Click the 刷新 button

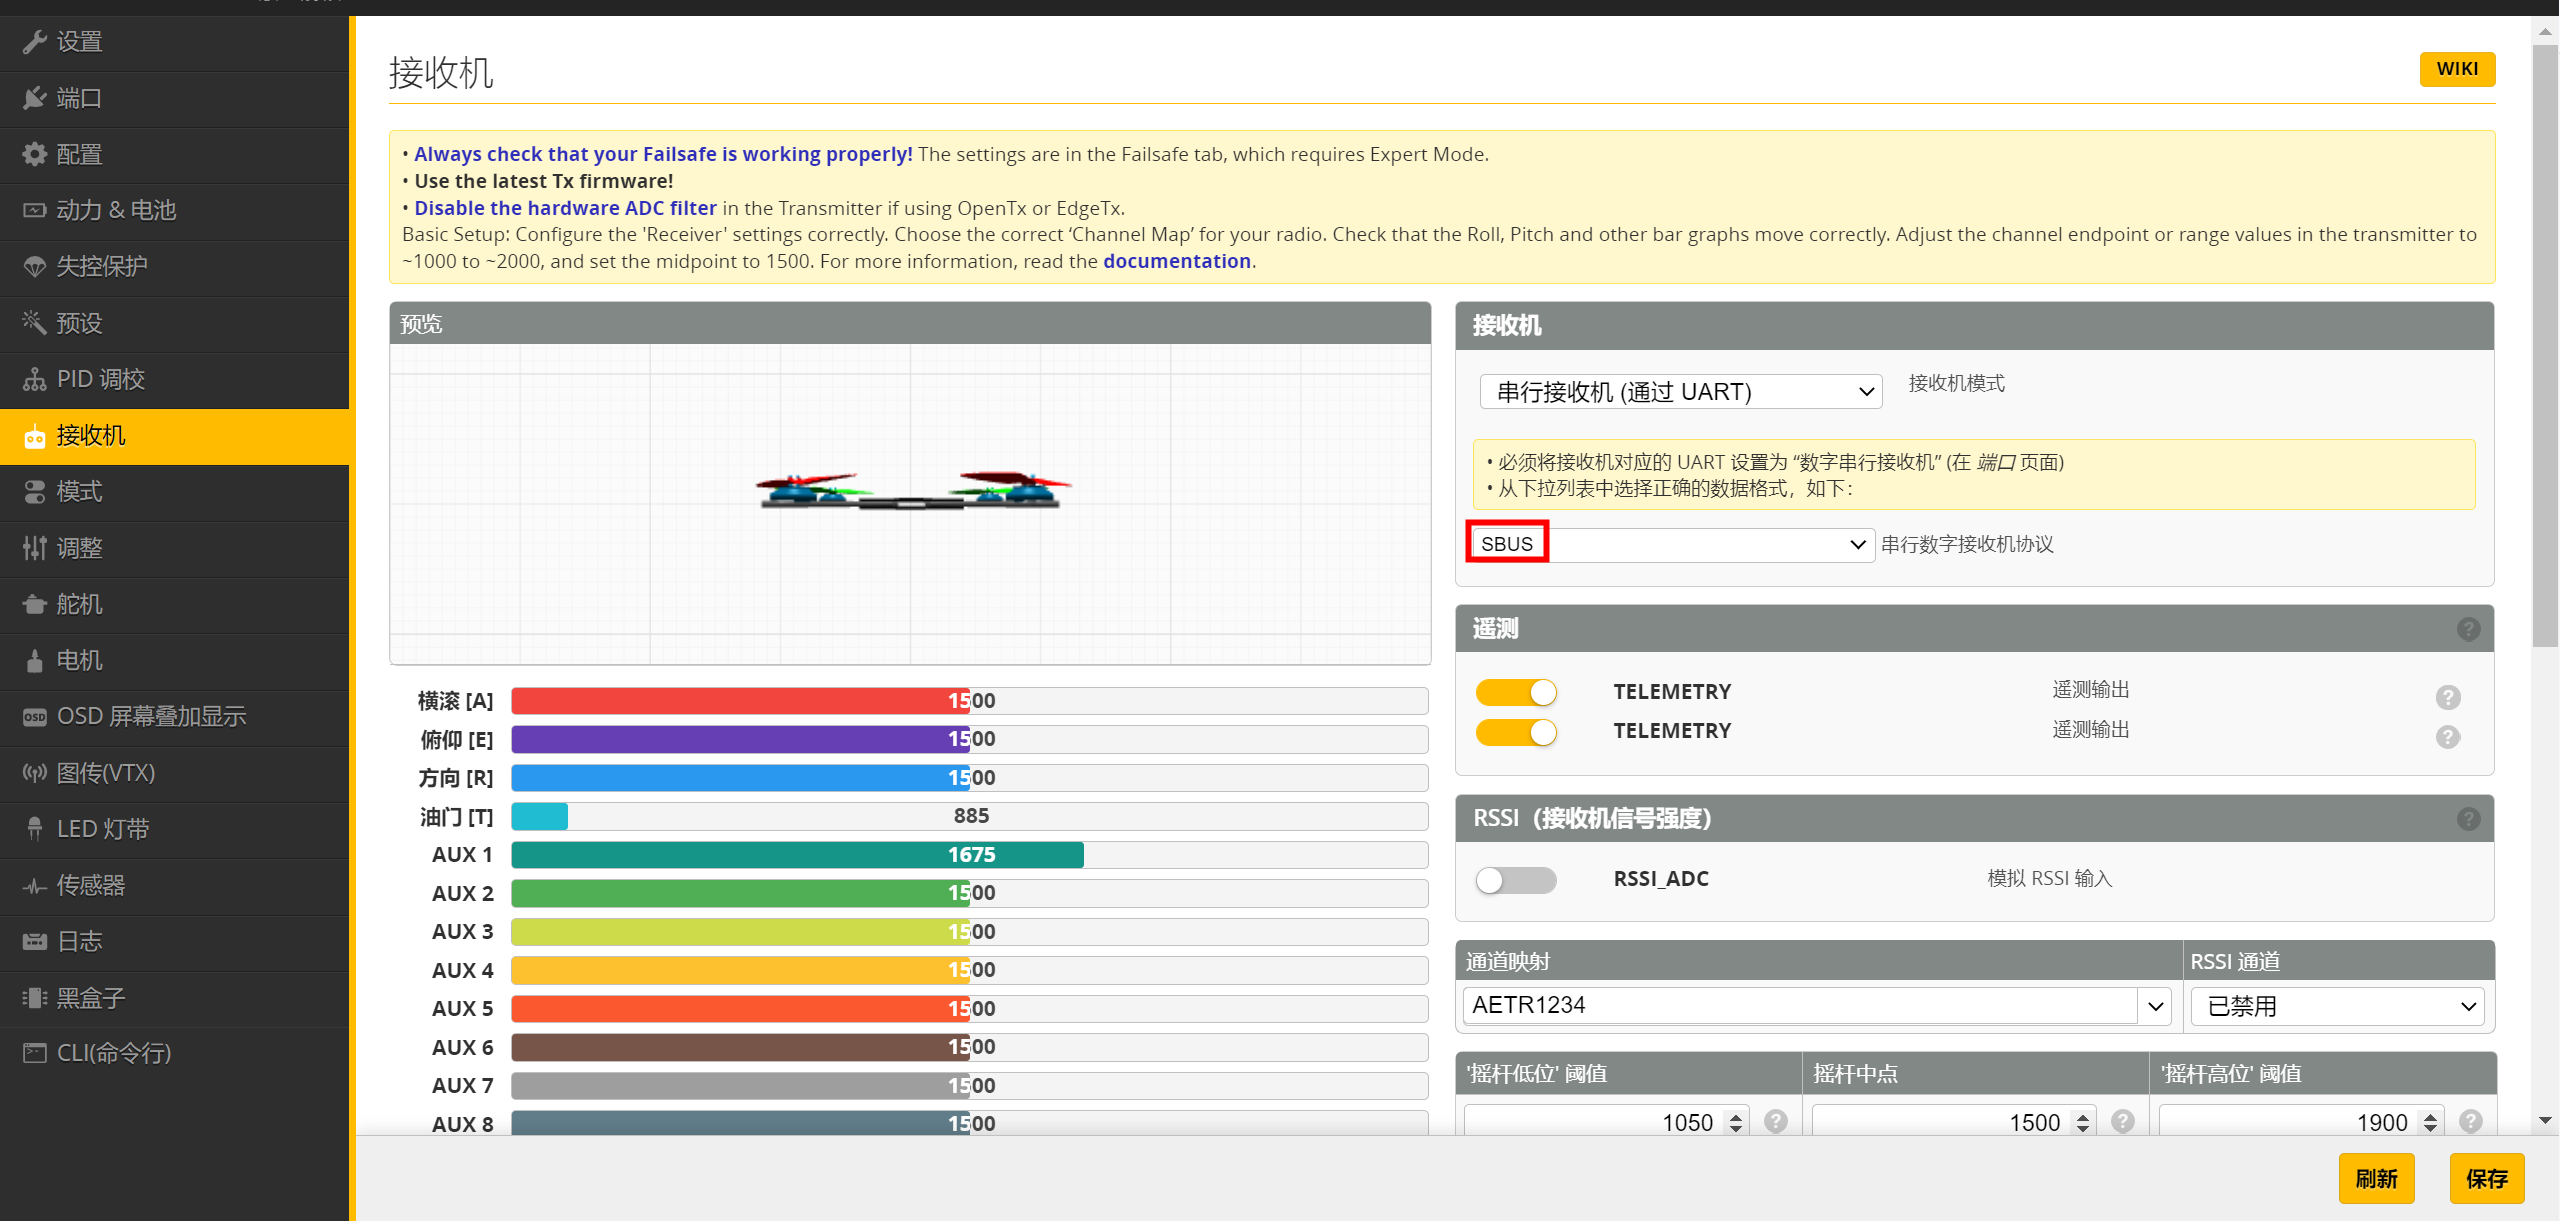point(2376,1178)
